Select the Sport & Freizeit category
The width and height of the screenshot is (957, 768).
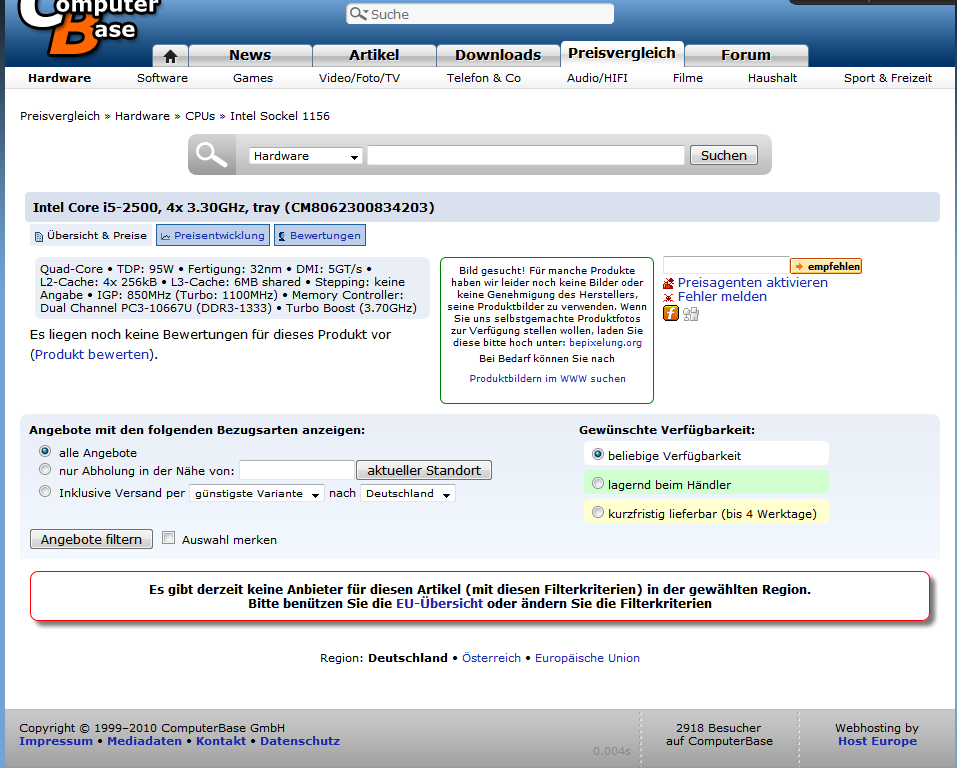[x=888, y=78]
